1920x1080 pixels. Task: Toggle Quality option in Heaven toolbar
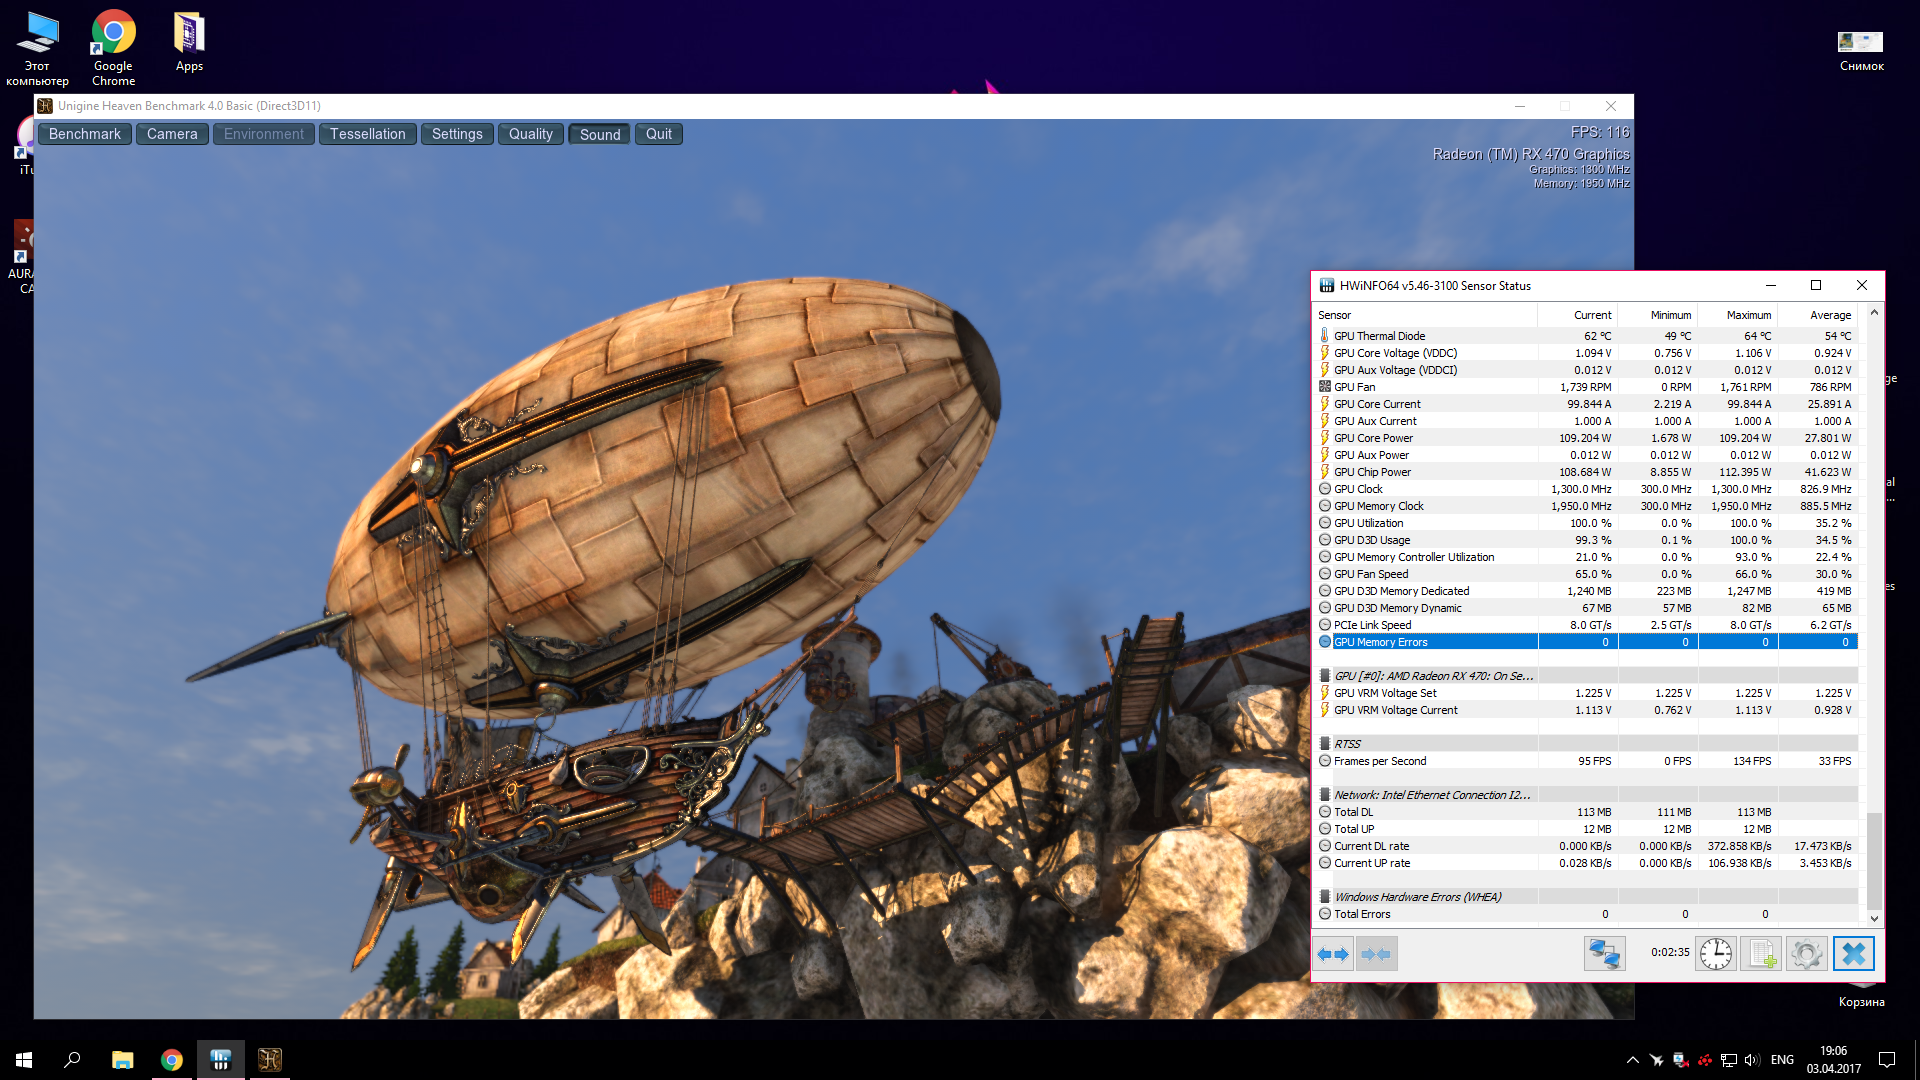coord(530,134)
